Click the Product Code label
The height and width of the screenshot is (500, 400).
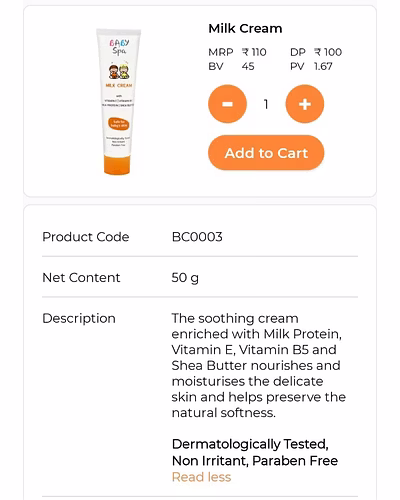point(86,237)
